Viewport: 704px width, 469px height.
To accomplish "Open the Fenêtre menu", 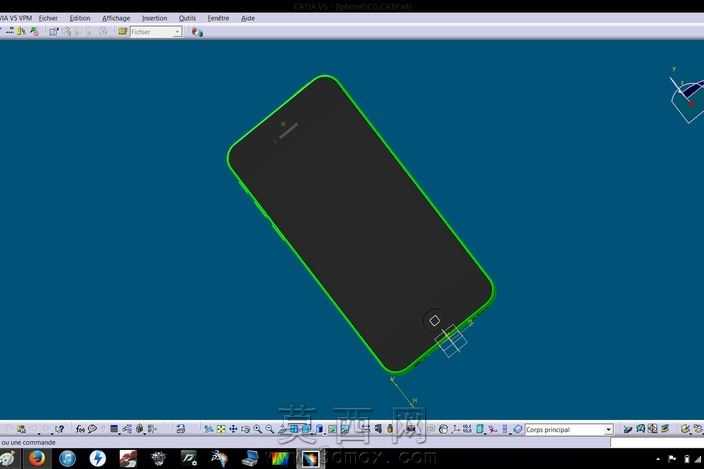I will tap(218, 18).
